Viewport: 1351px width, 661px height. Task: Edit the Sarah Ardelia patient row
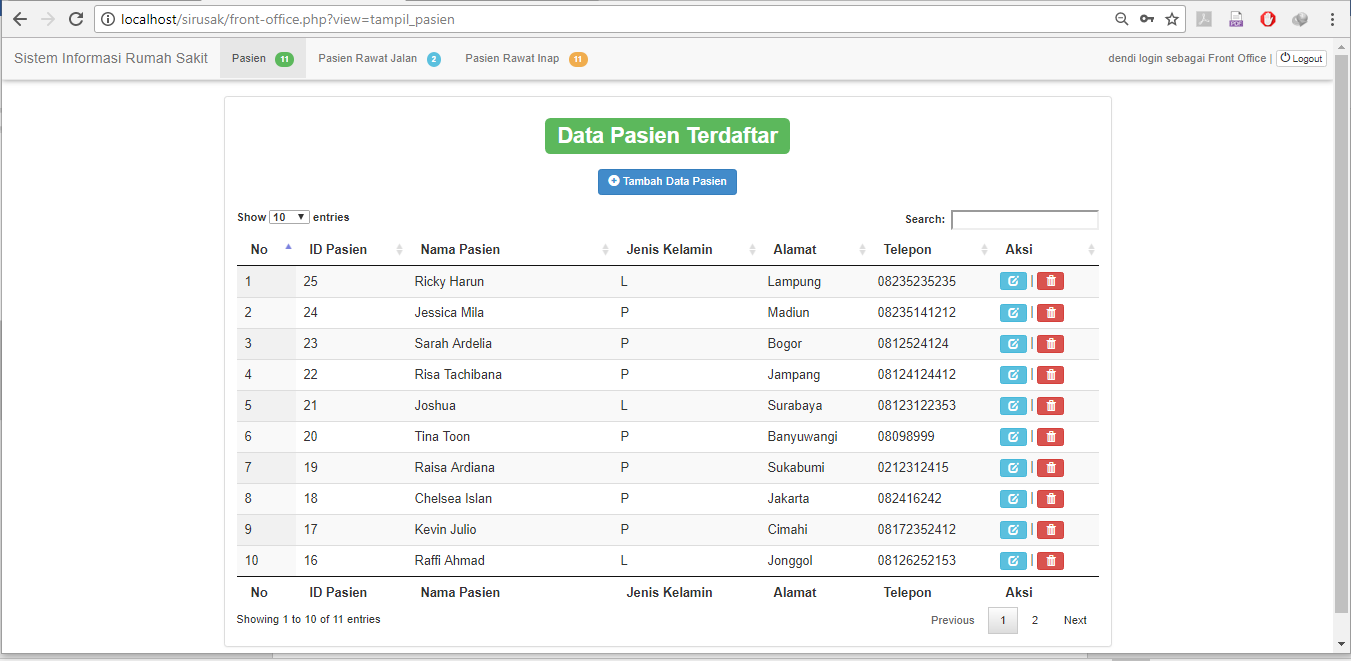click(x=1013, y=344)
